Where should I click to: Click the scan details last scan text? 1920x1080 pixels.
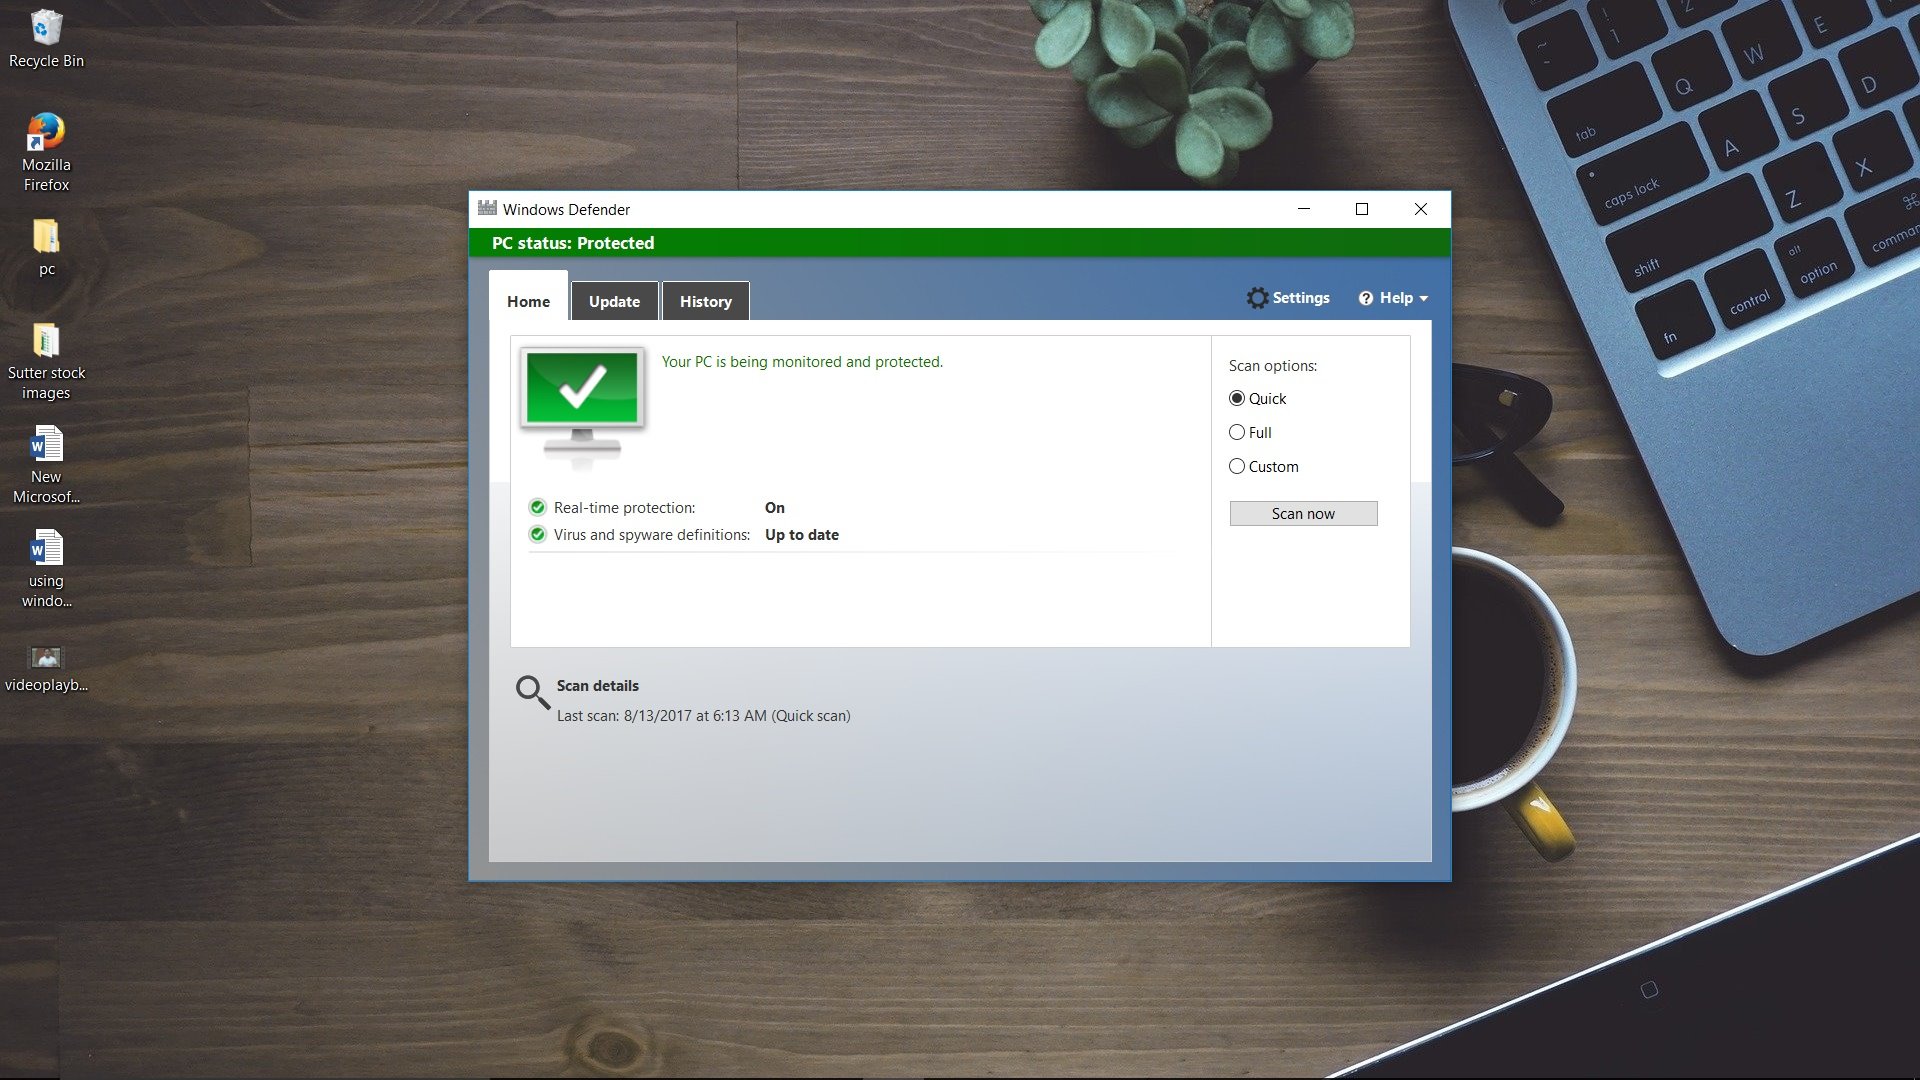(x=703, y=715)
